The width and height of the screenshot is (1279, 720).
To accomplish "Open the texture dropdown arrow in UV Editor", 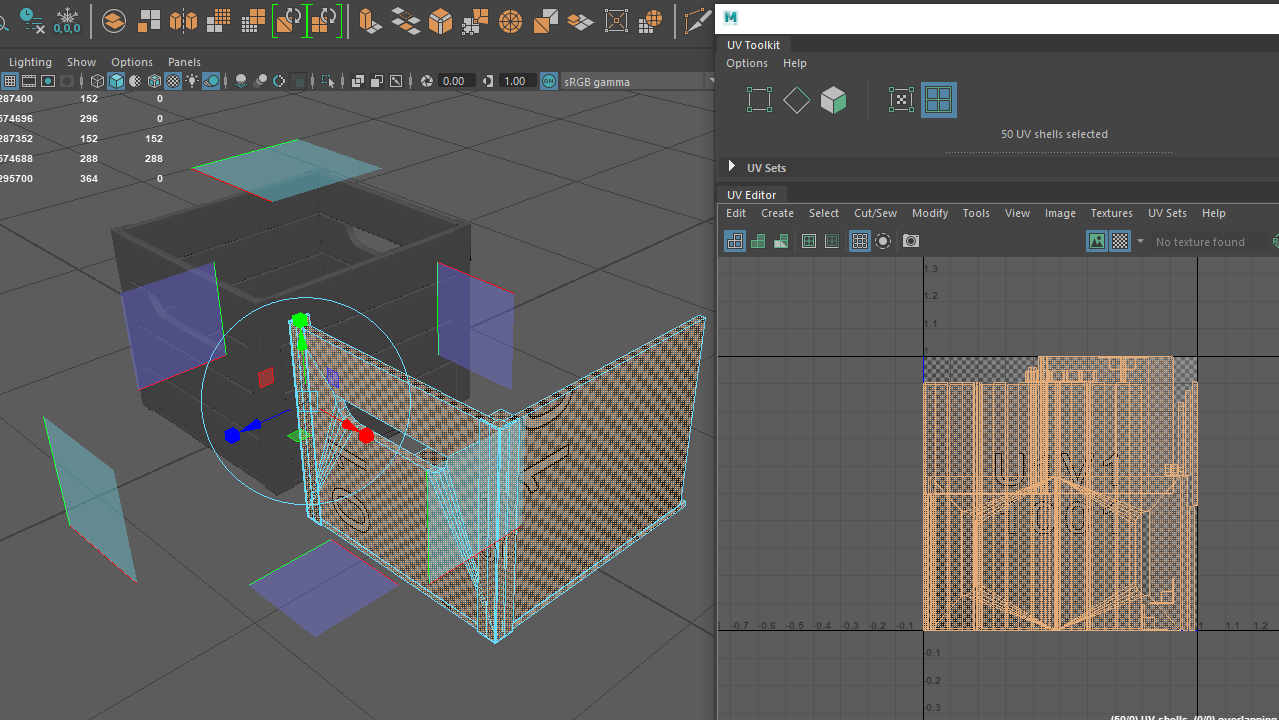I will (x=1140, y=241).
